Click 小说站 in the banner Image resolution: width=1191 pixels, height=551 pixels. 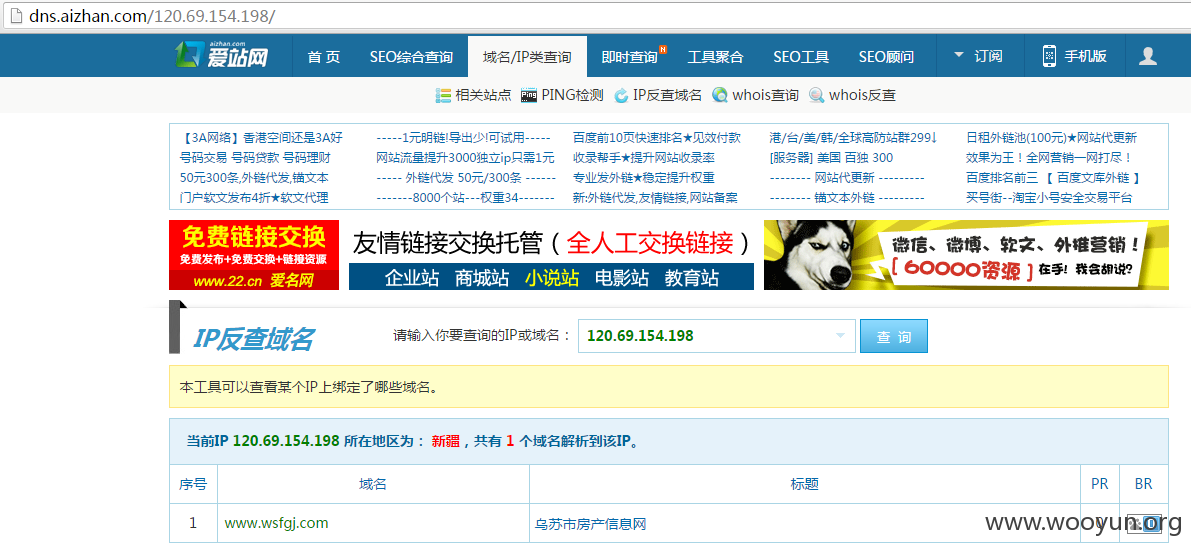[551, 277]
